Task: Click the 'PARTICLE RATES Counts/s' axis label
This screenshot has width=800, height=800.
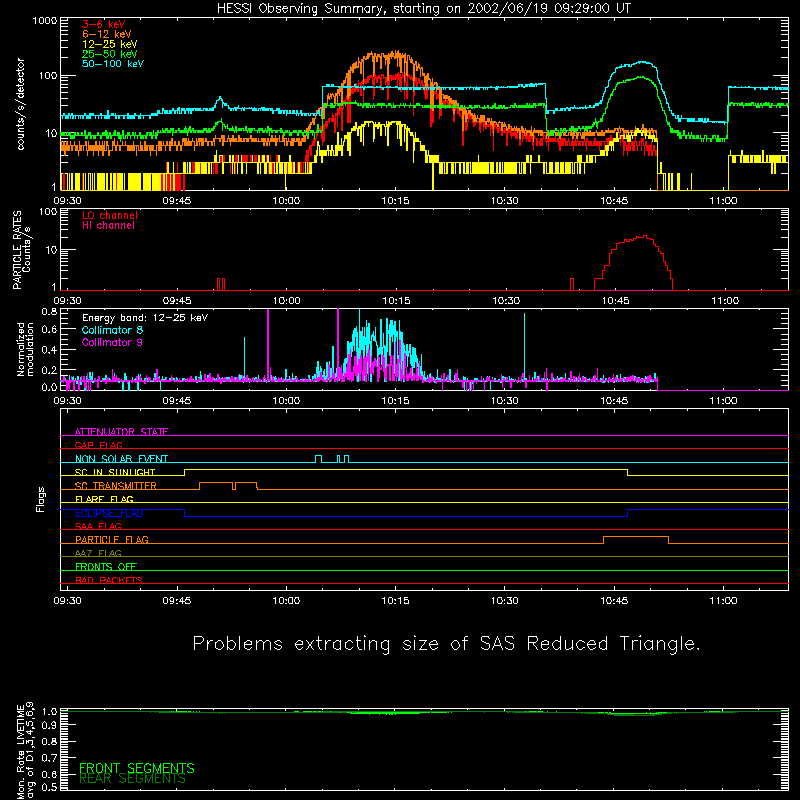Action: 21,250
